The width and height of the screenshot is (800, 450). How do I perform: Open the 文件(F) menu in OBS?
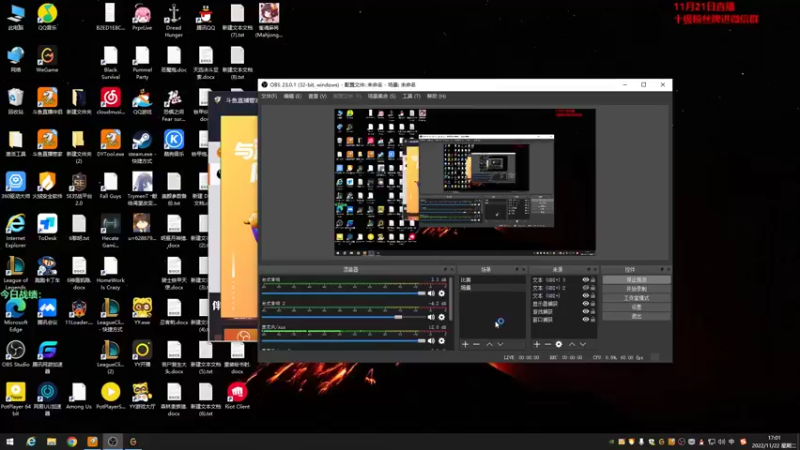point(269,96)
